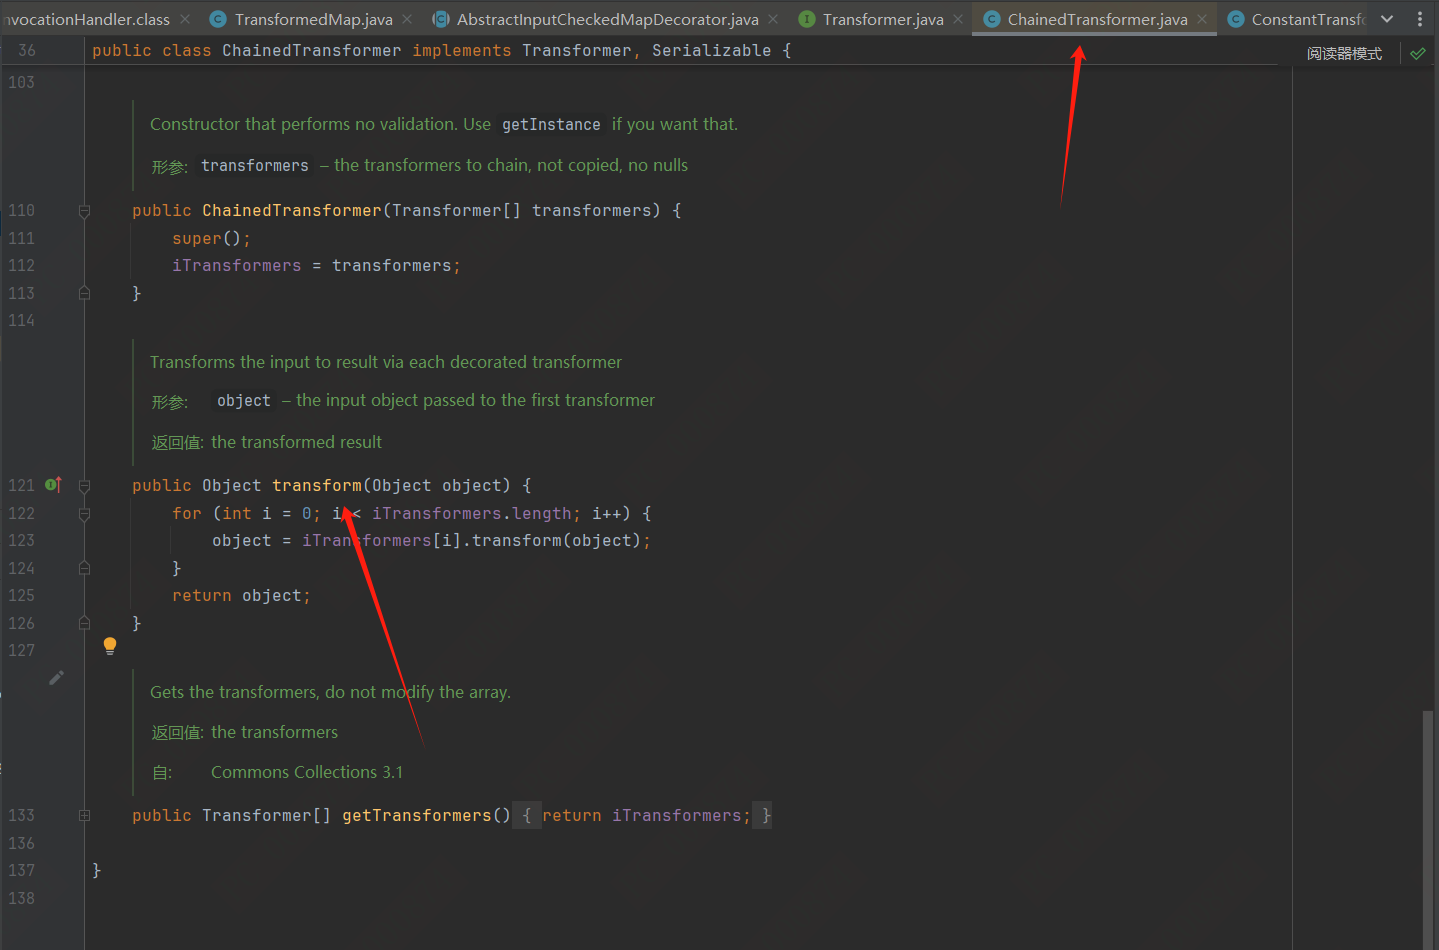The width and height of the screenshot is (1439, 950).
Task: Click line number 133 in the gutter
Action: [x=21, y=815]
